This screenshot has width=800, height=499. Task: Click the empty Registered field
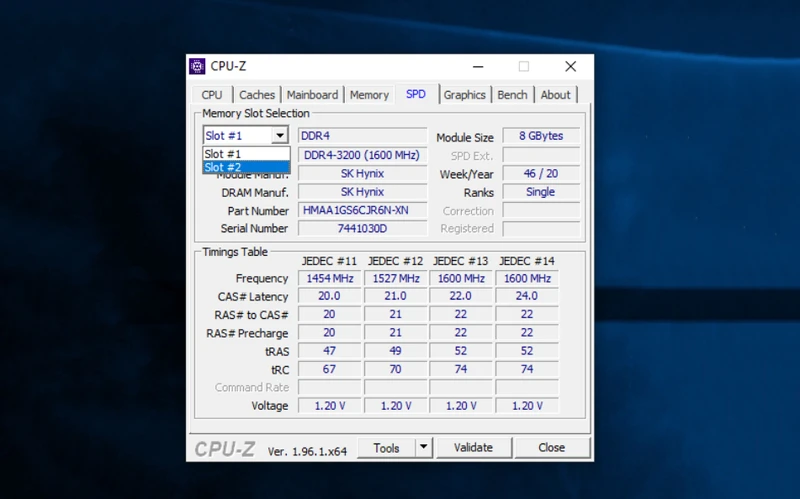click(x=541, y=228)
